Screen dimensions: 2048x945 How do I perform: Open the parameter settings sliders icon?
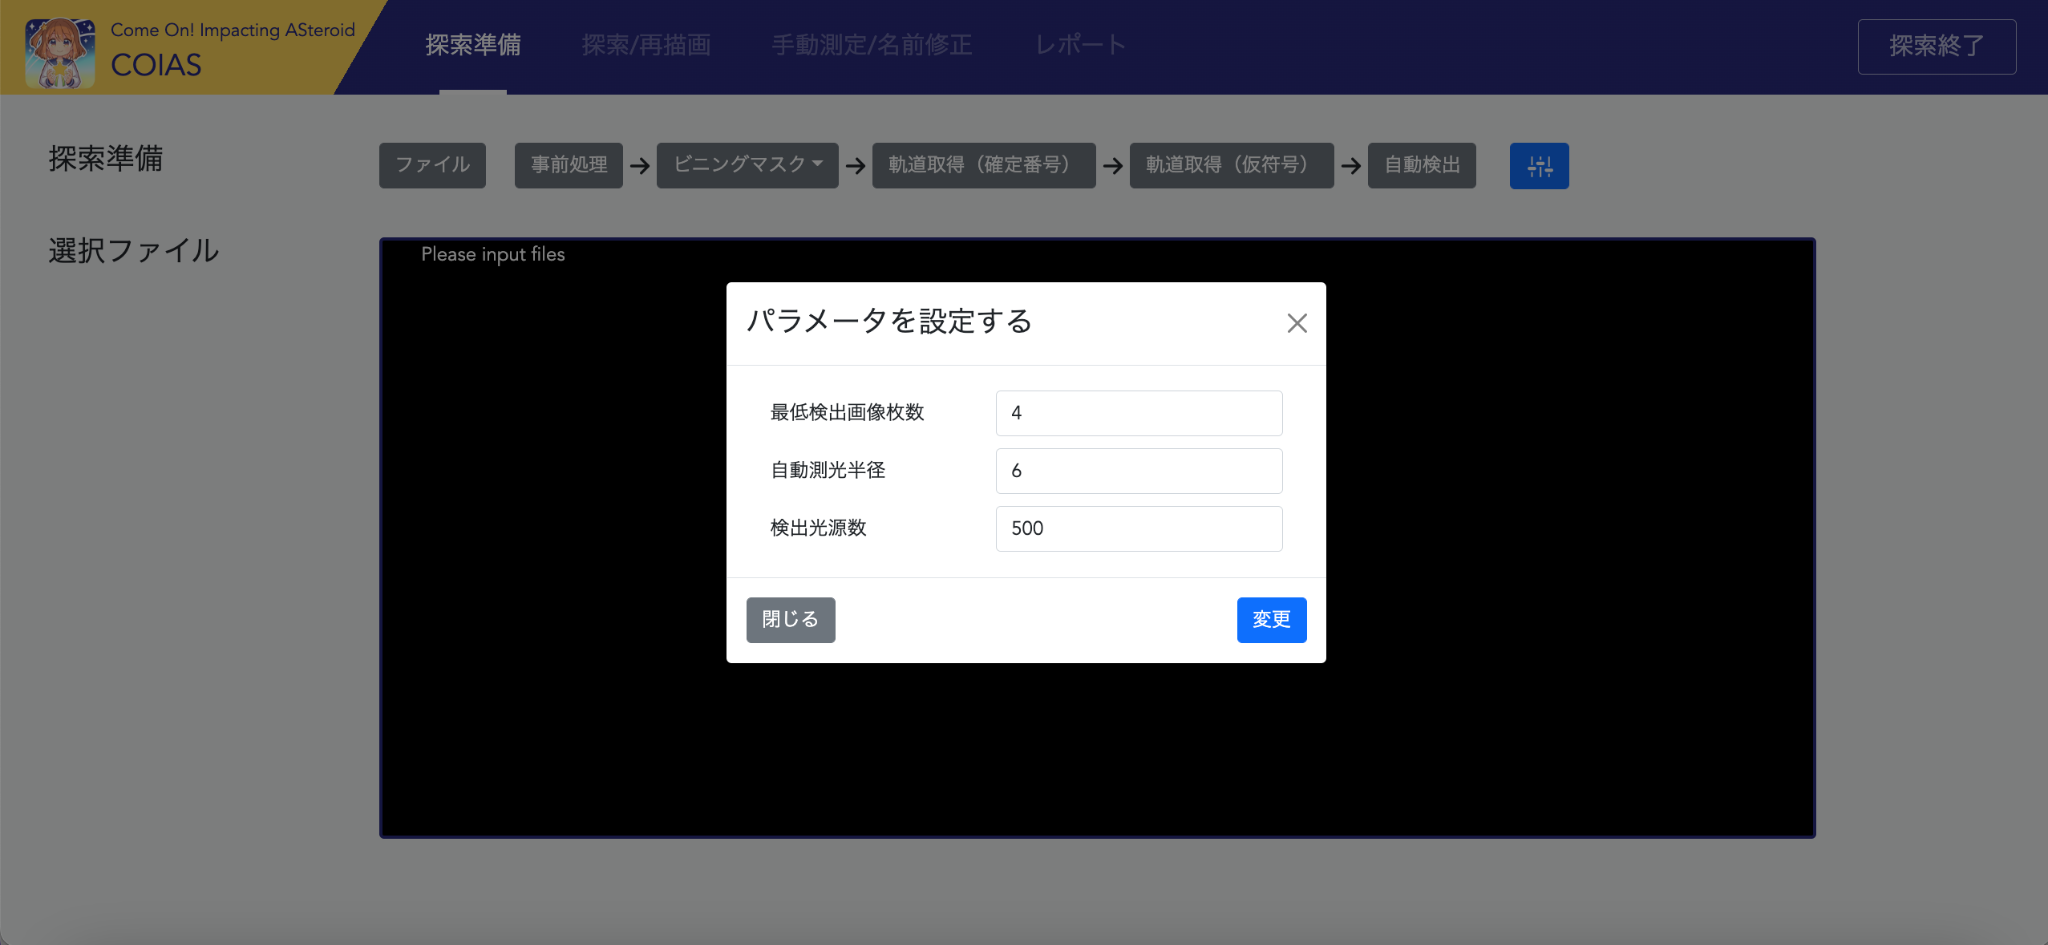pyautogui.click(x=1539, y=165)
